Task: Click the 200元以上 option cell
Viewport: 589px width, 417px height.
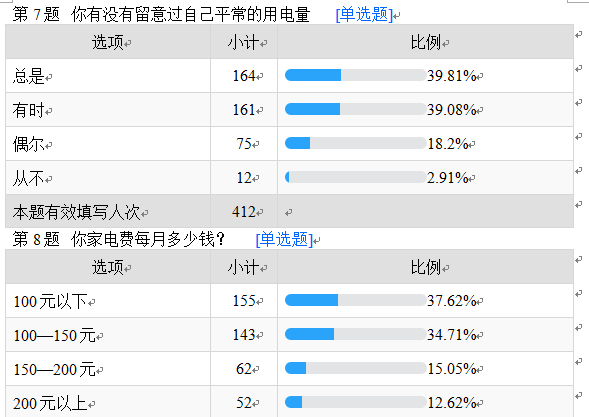Action: [x=108, y=402]
